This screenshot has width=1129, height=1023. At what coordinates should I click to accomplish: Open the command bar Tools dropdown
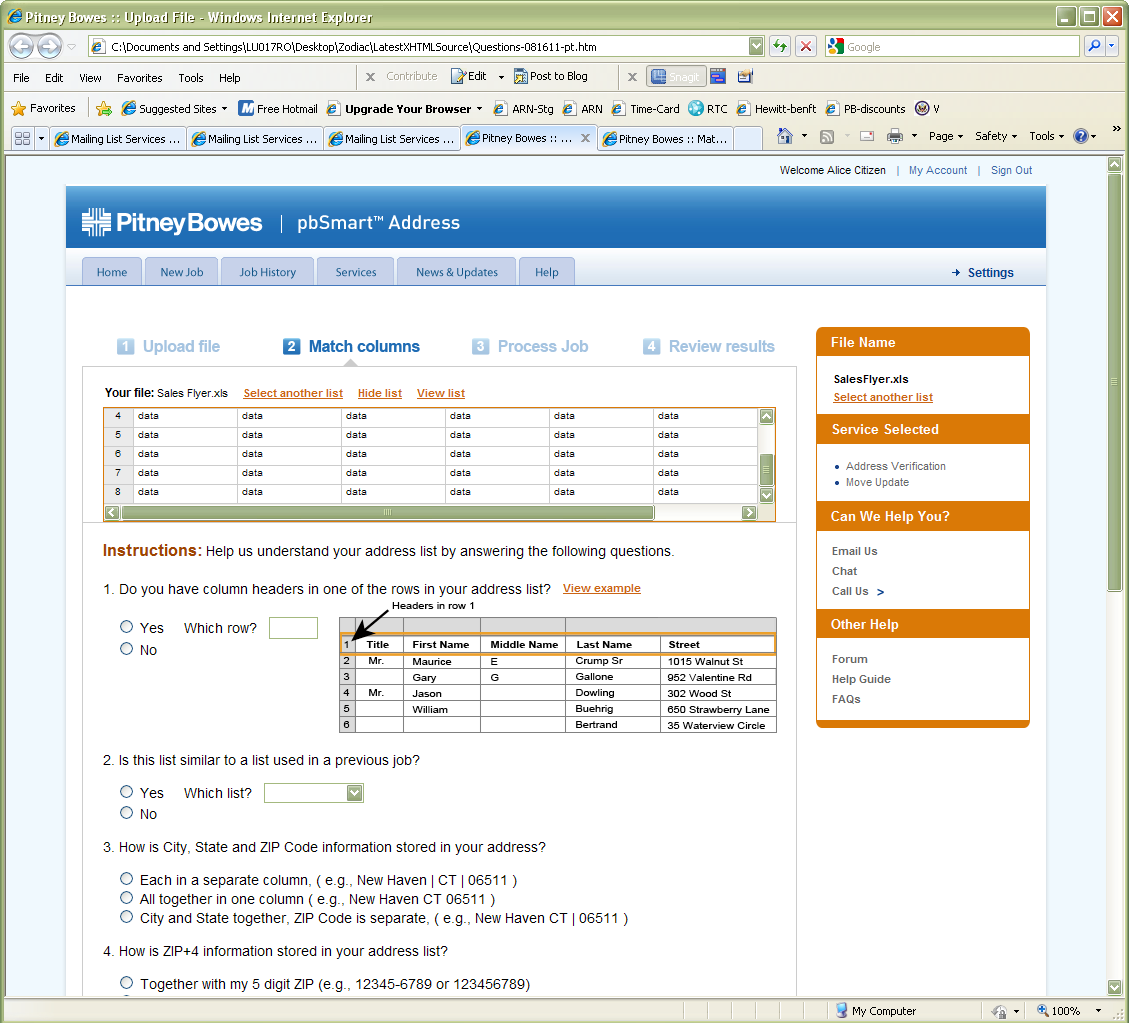(1046, 136)
